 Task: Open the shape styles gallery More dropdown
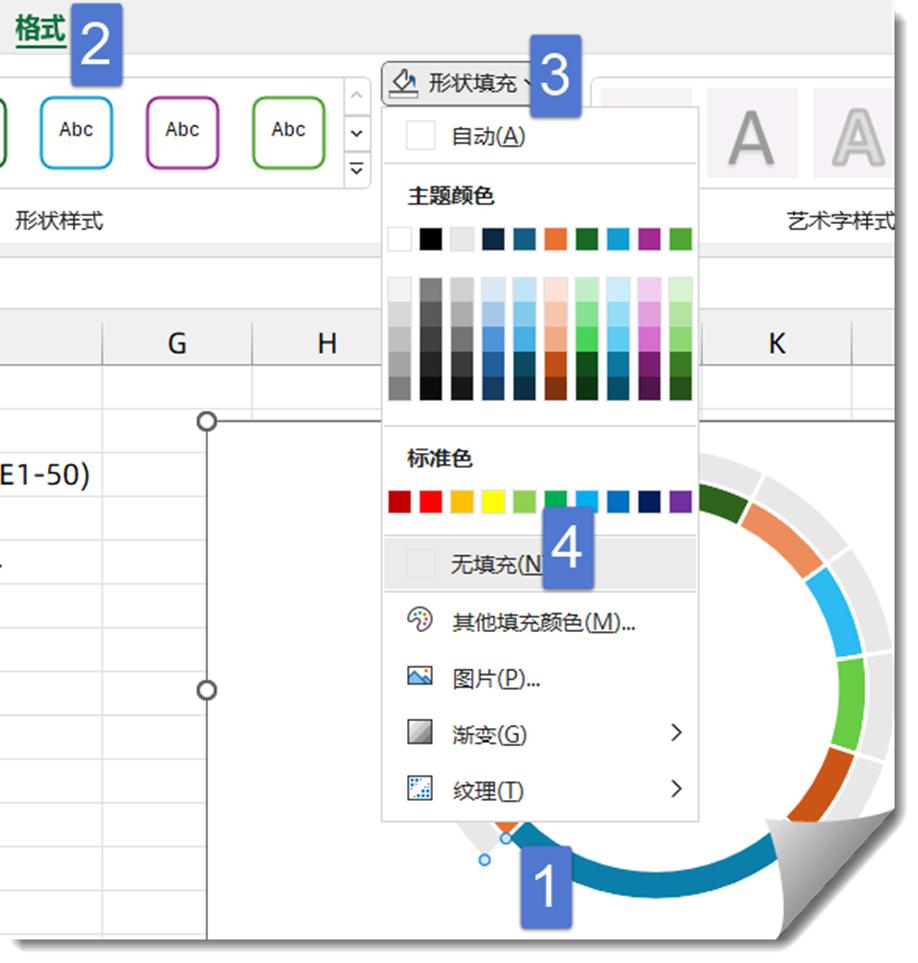click(x=357, y=169)
